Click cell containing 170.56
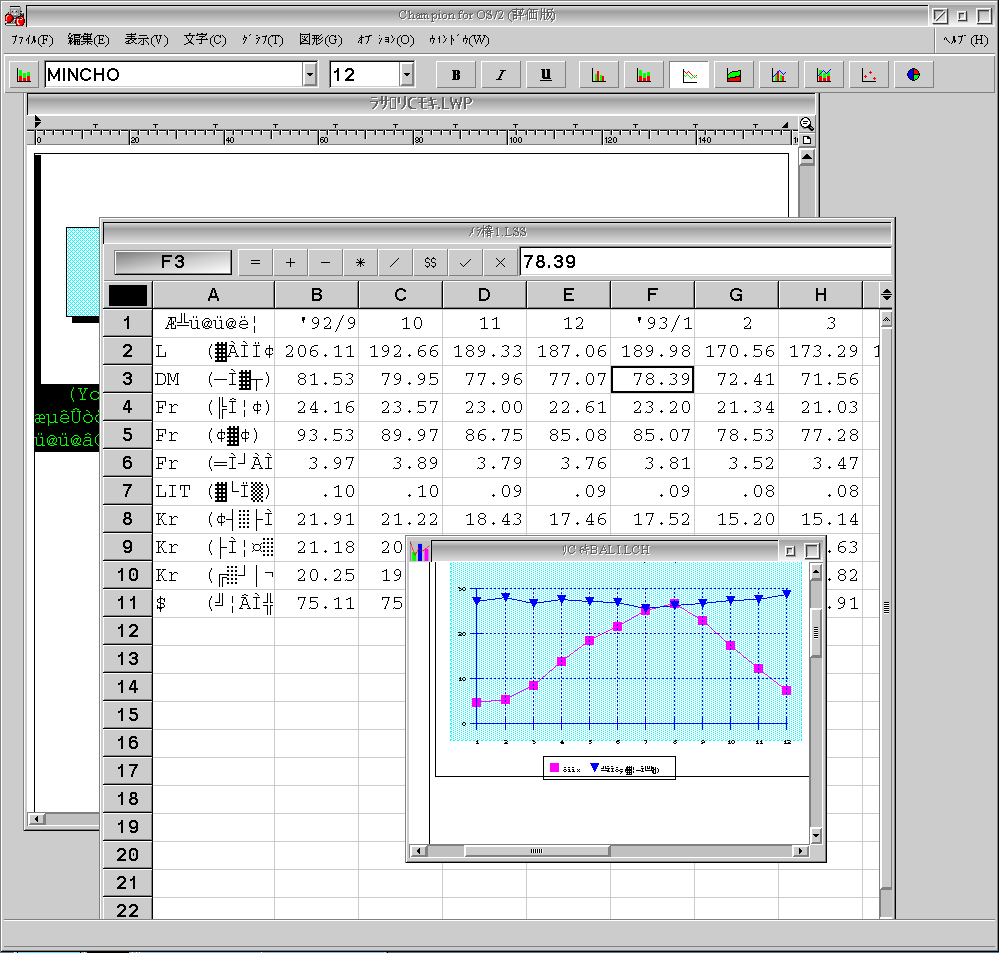This screenshot has width=999, height=953. pos(737,351)
